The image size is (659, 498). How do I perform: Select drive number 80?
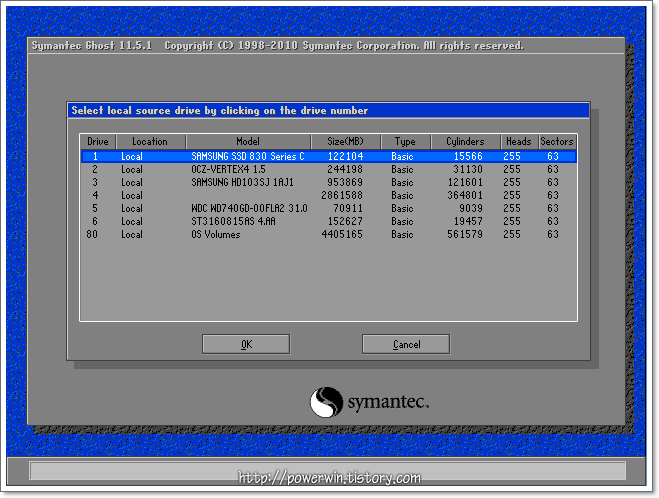[x=328, y=235]
